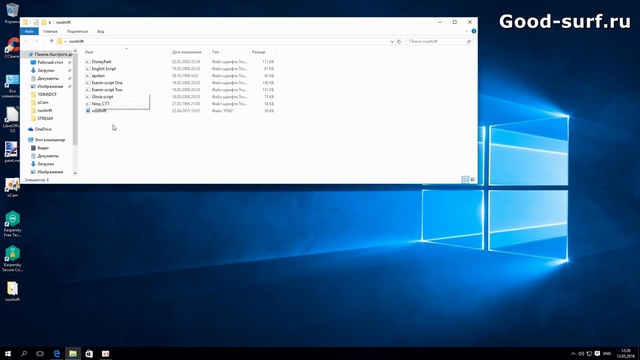The image size is (640, 360).
Task: Open the Store app from taskbar
Action: click(89, 353)
